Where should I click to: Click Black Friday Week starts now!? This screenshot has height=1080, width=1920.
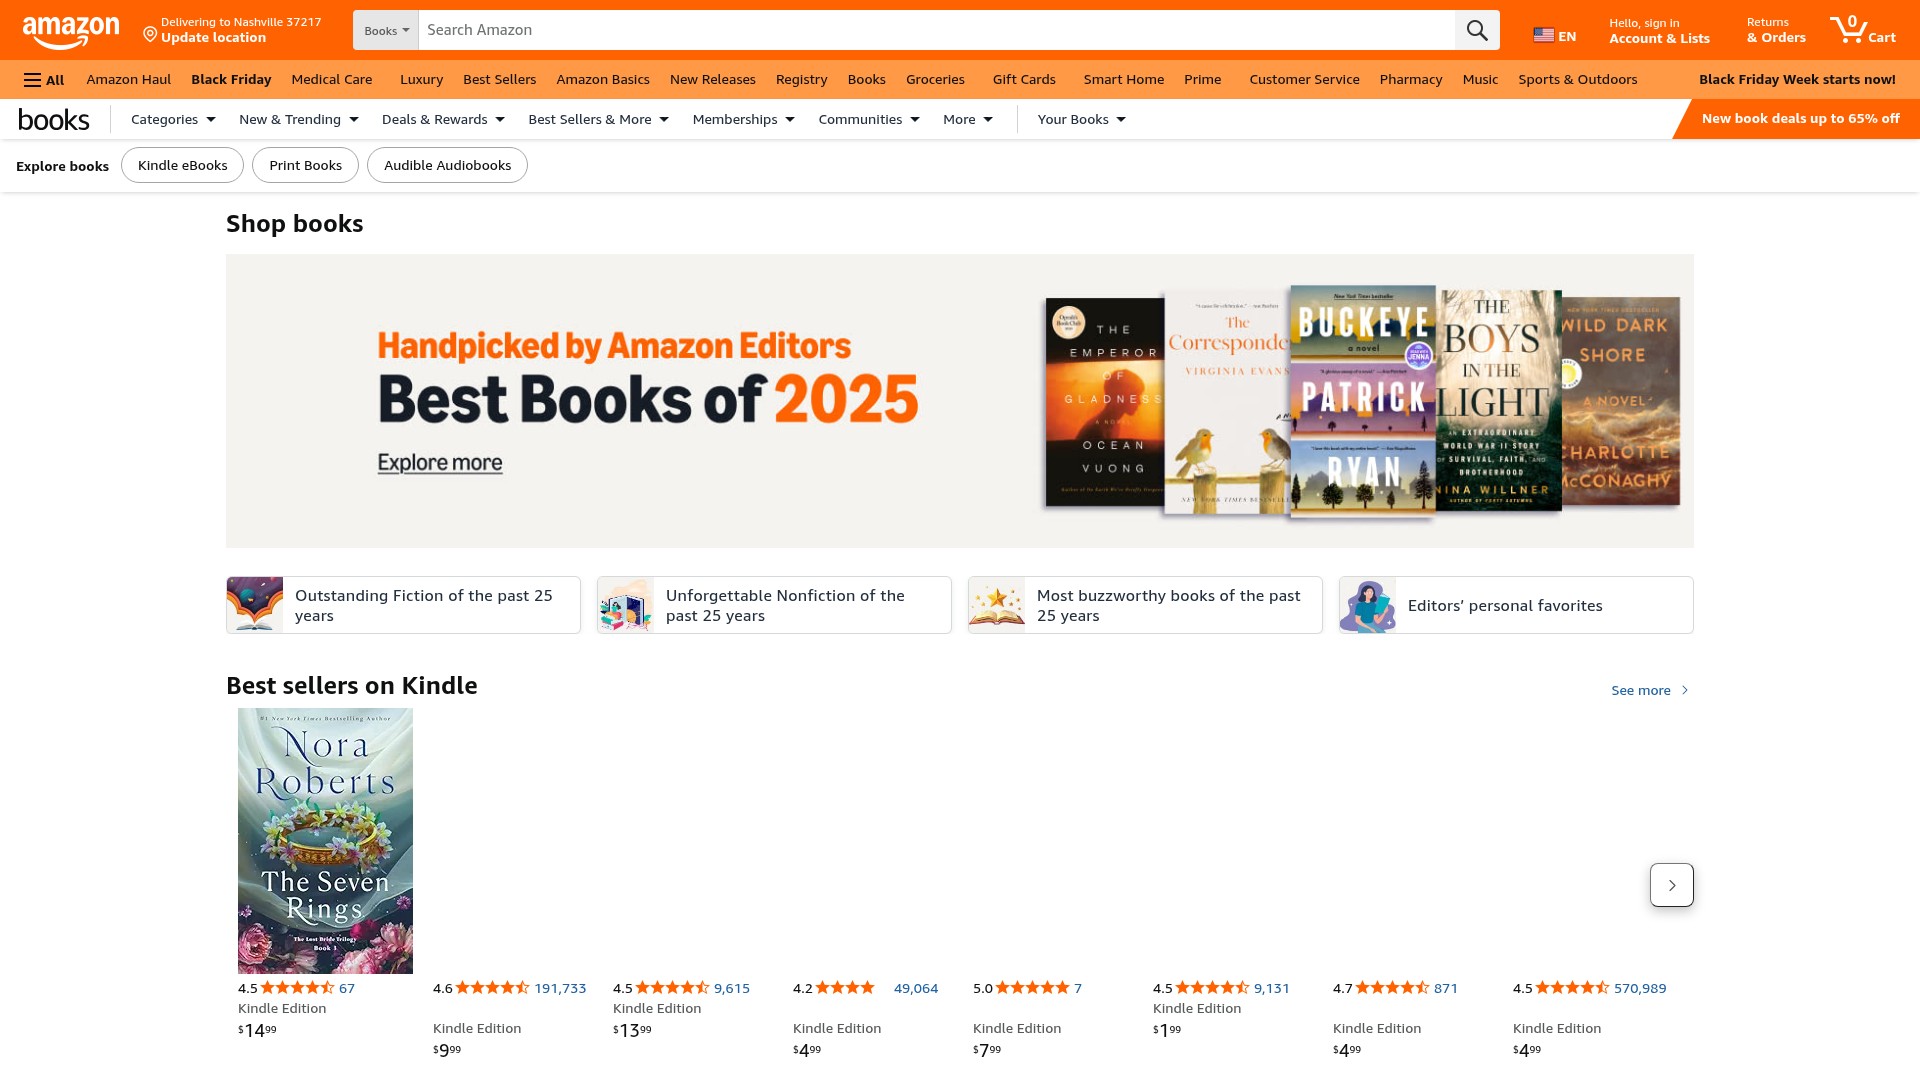tap(1797, 79)
